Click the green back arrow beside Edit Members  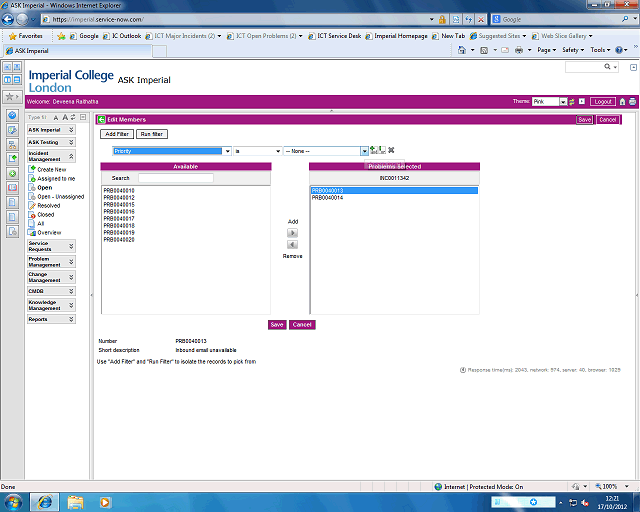tap(101, 119)
